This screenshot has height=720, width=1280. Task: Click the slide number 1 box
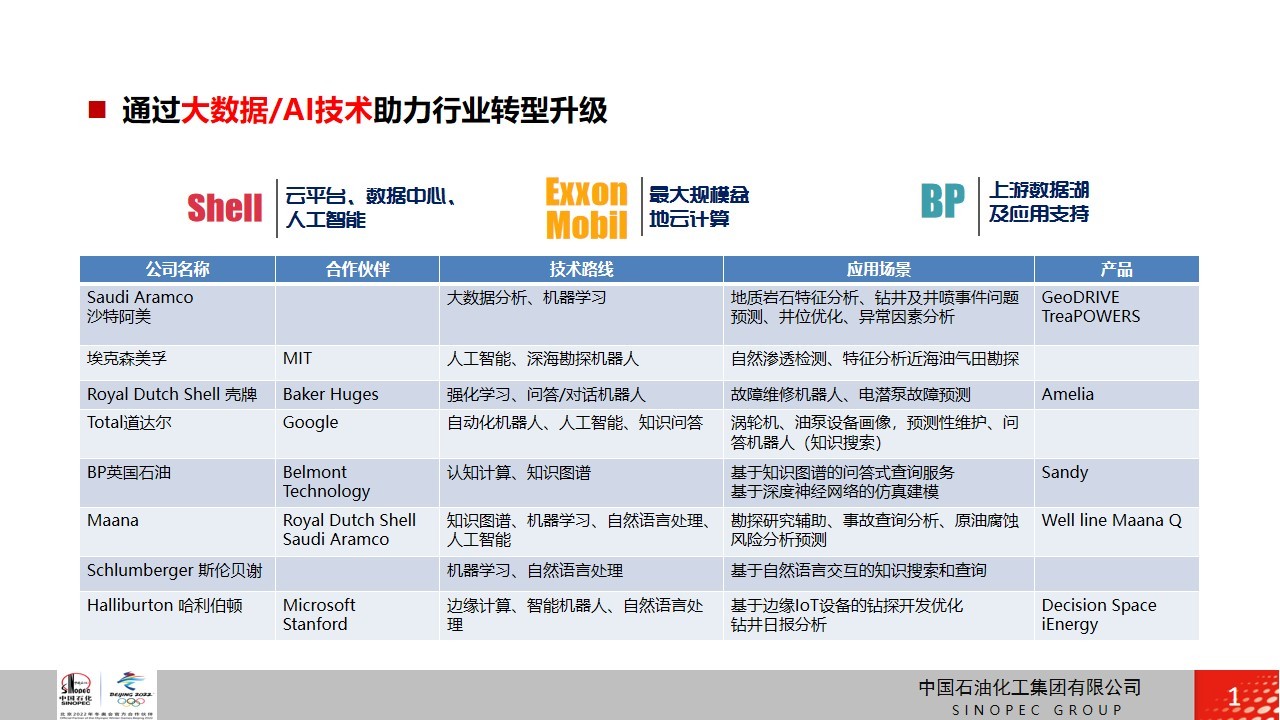[x=1236, y=695]
